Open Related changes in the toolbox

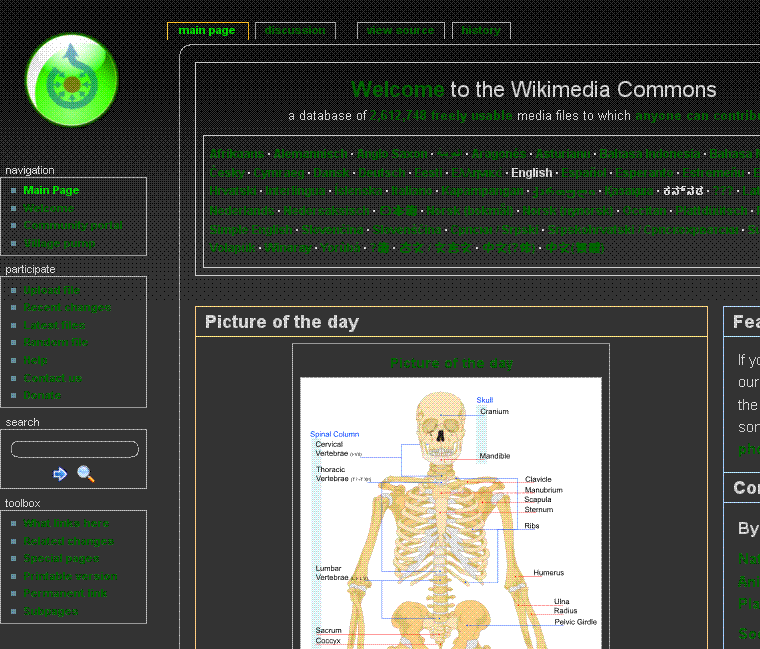[69, 541]
